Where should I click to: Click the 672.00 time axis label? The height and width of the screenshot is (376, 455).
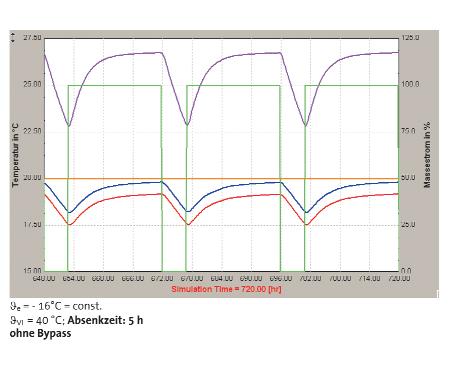(162, 278)
